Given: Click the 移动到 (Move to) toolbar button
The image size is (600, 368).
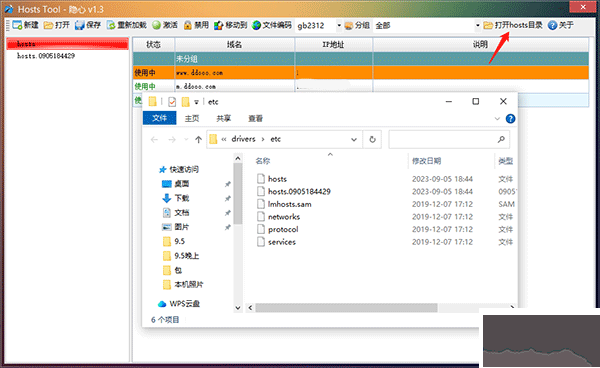Looking at the screenshot, I should point(230,25).
